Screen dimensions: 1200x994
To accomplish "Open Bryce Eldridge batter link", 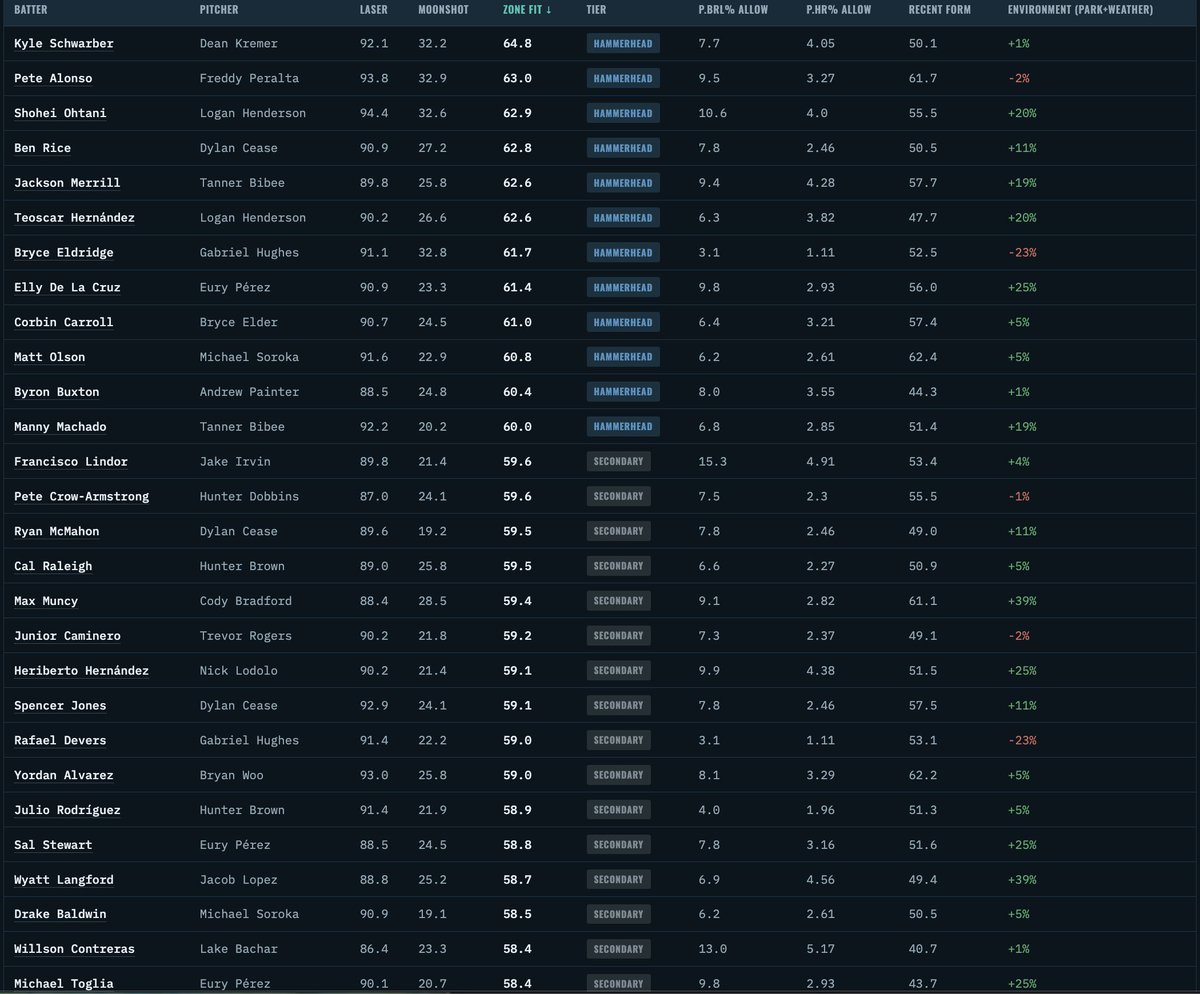I will 63,253.
